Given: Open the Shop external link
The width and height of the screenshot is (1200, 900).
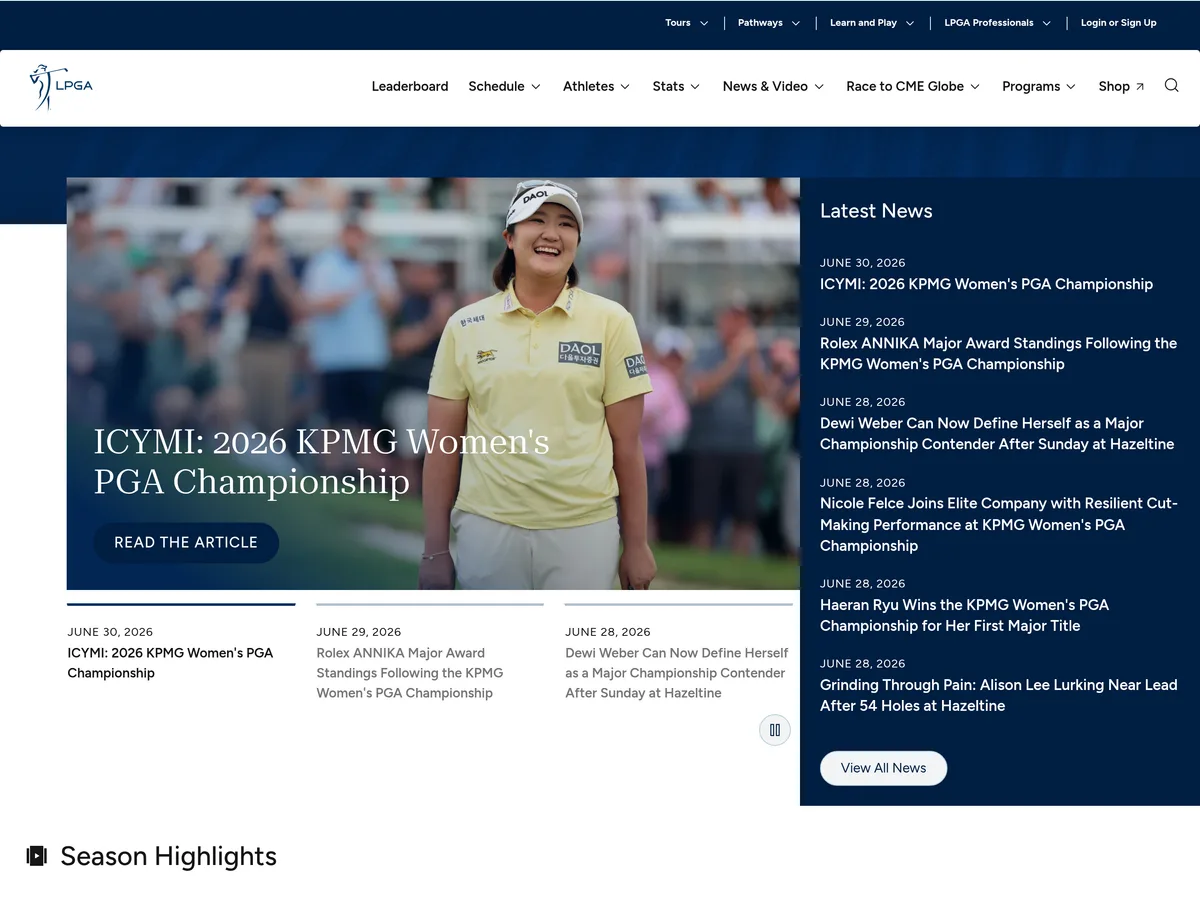Looking at the screenshot, I should 1122,87.
